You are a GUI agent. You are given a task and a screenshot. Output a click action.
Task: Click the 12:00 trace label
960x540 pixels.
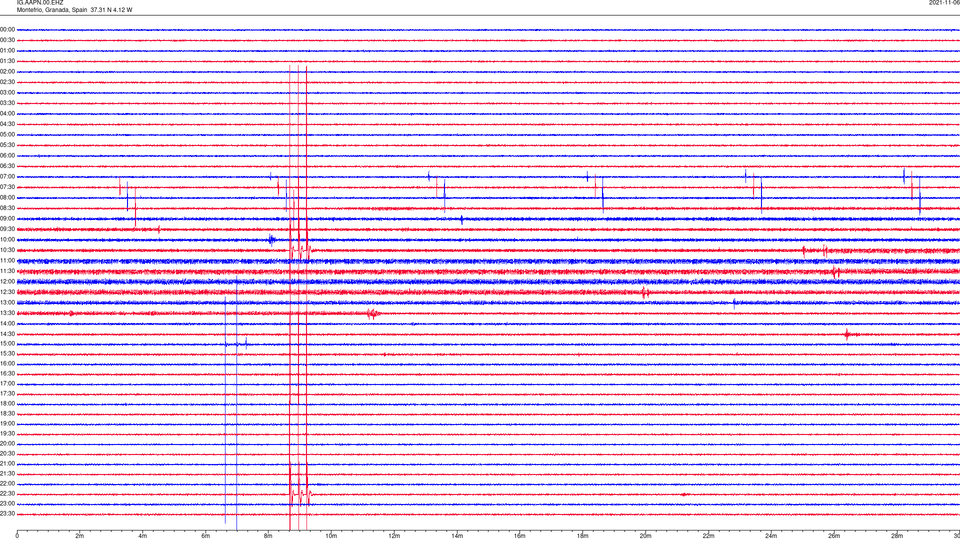tap(7, 282)
